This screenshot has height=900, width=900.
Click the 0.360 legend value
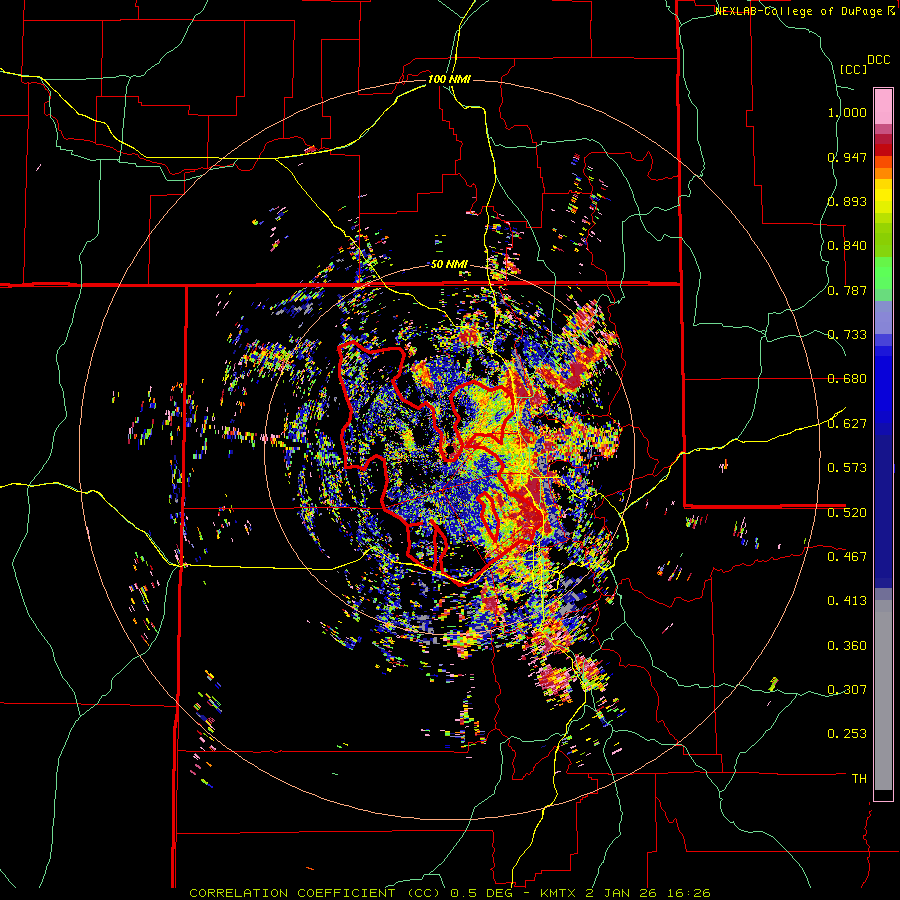pos(847,646)
